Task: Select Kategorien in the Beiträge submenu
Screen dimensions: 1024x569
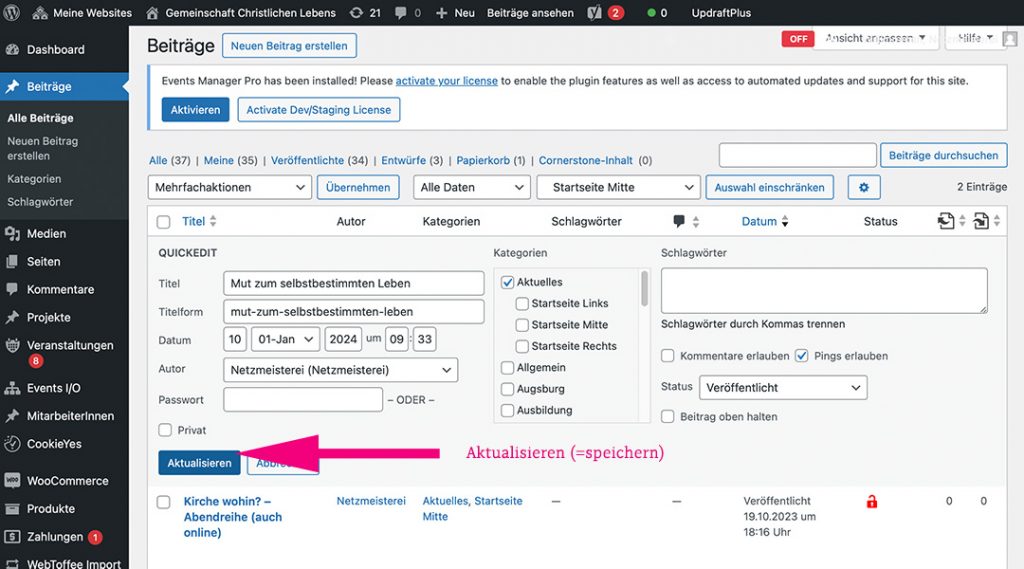Action: pyautogui.click(x=34, y=179)
